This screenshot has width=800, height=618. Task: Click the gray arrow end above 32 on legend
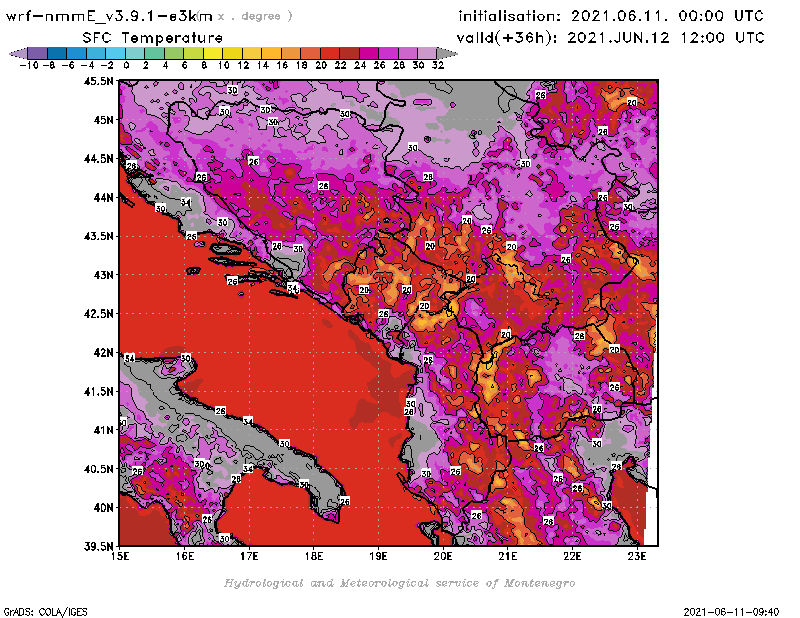447,53
